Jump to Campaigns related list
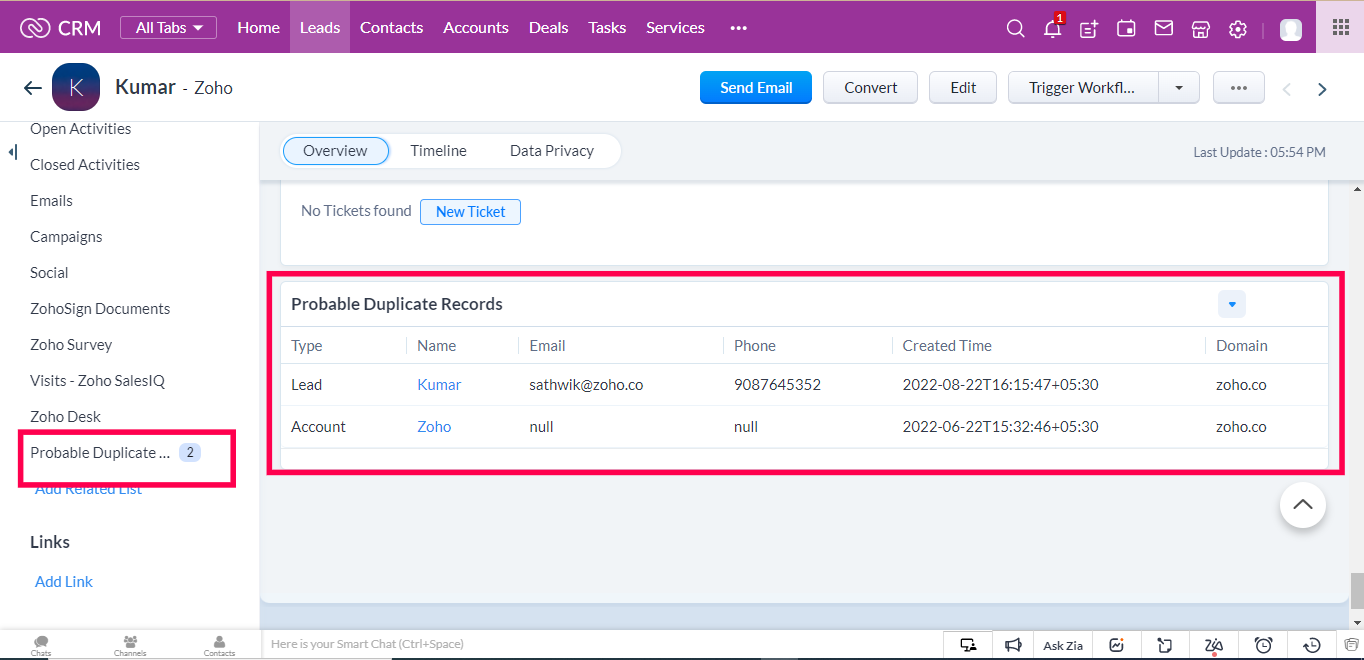Image resolution: width=1364 pixels, height=660 pixels. [66, 237]
